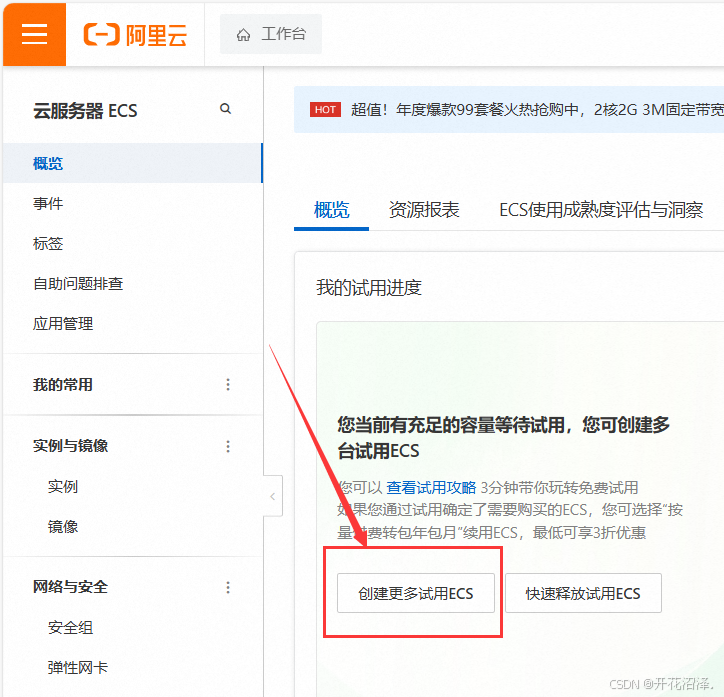Image resolution: width=724 pixels, height=697 pixels.
Task: Open 安全组 under 网络与安全
Action: point(70,627)
